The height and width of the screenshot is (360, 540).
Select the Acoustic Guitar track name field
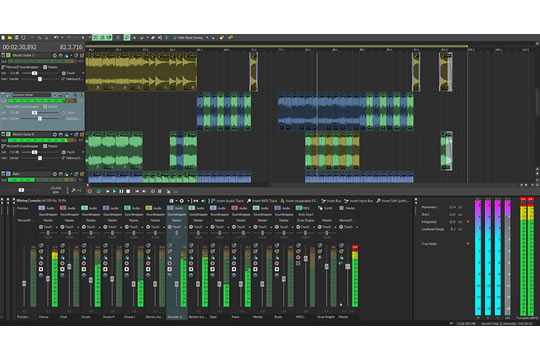click(x=32, y=95)
